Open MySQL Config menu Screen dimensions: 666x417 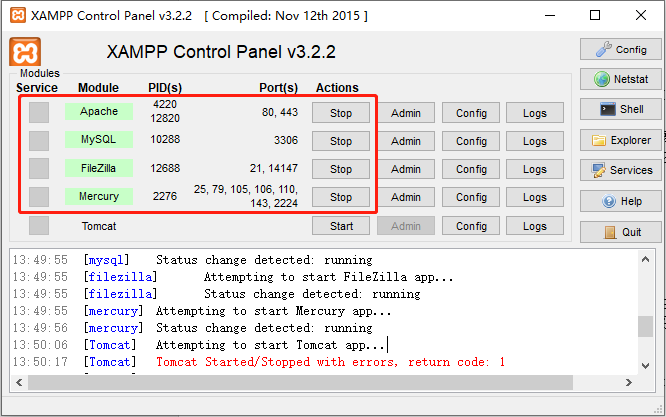[x=471, y=141]
